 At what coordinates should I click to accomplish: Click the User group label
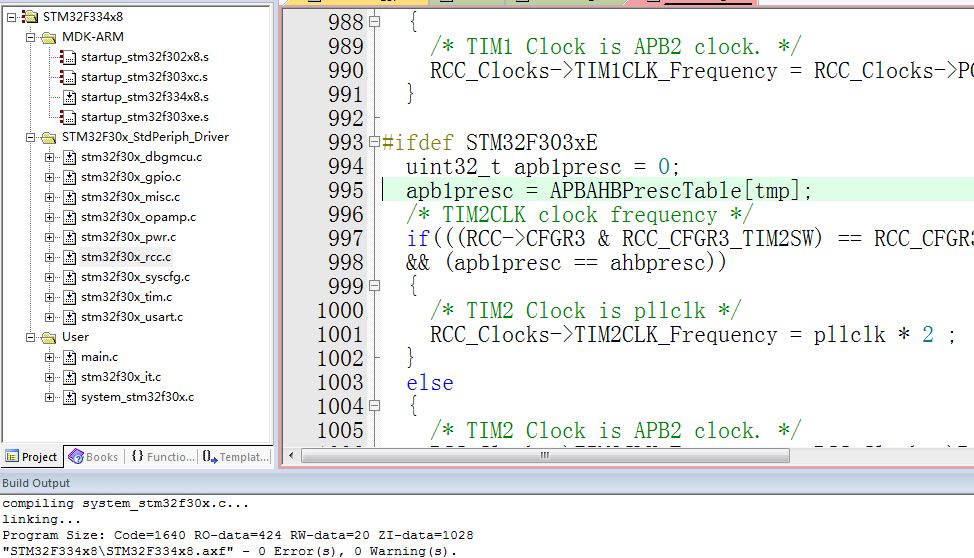pyautogui.click(x=75, y=337)
